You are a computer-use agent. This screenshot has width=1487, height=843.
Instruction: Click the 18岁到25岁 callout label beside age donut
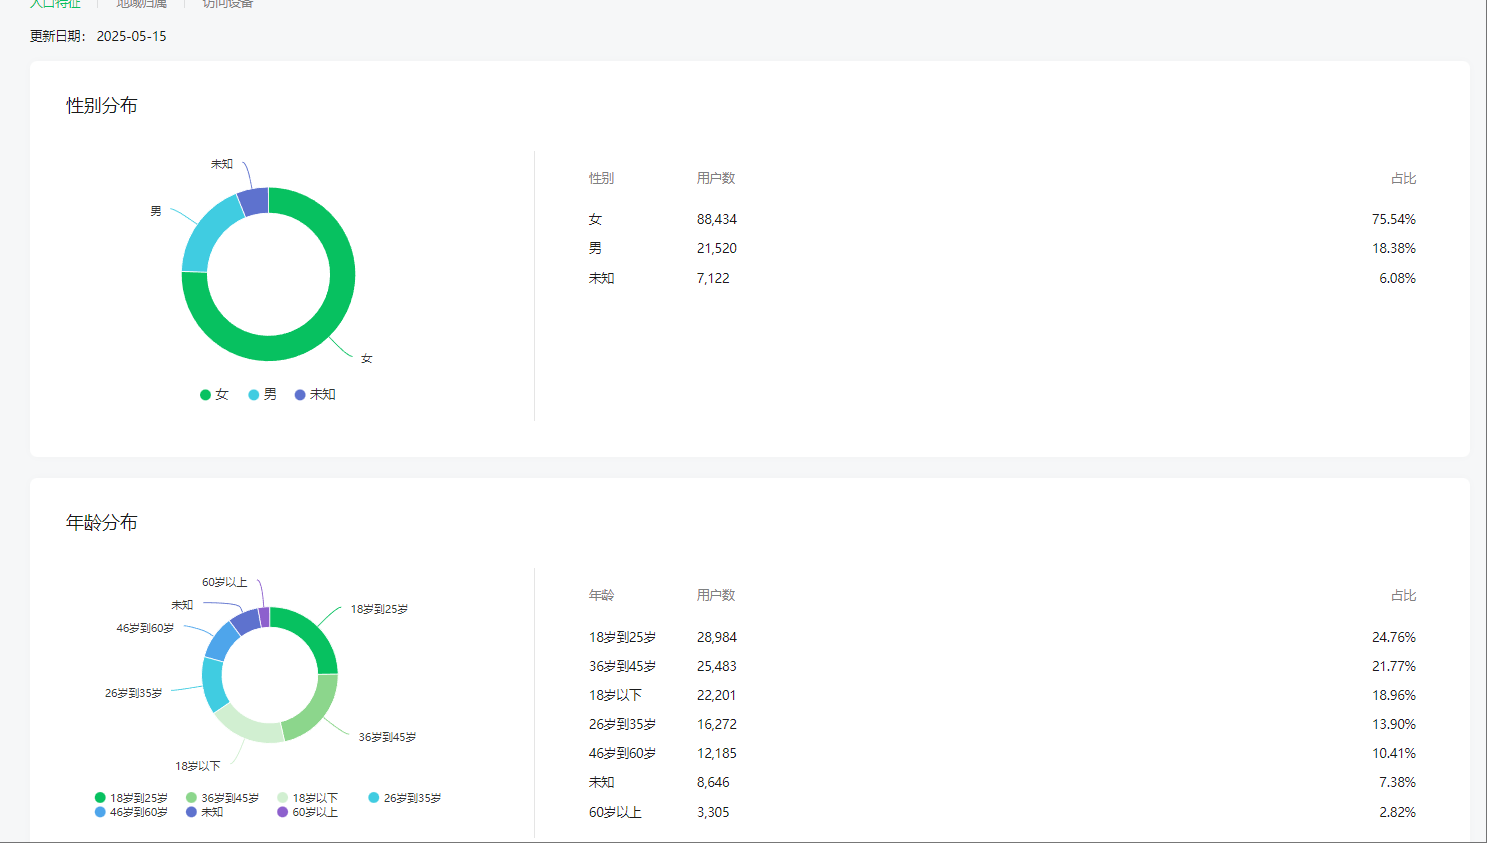coord(380,609)
